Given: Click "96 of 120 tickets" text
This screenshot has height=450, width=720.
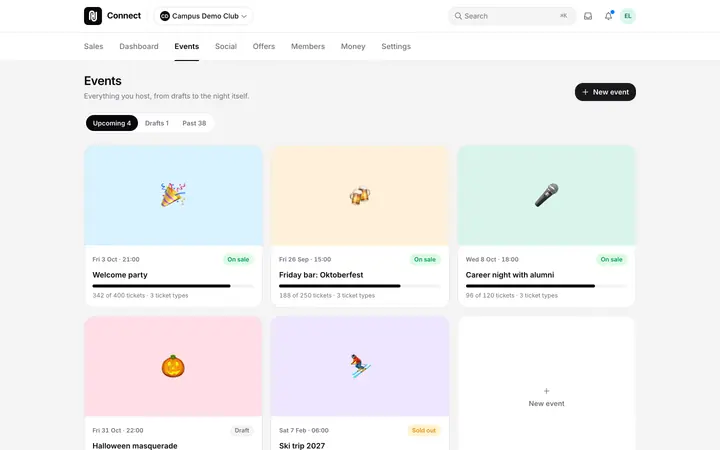Looking at the screenshot, I should pos(490,296).
